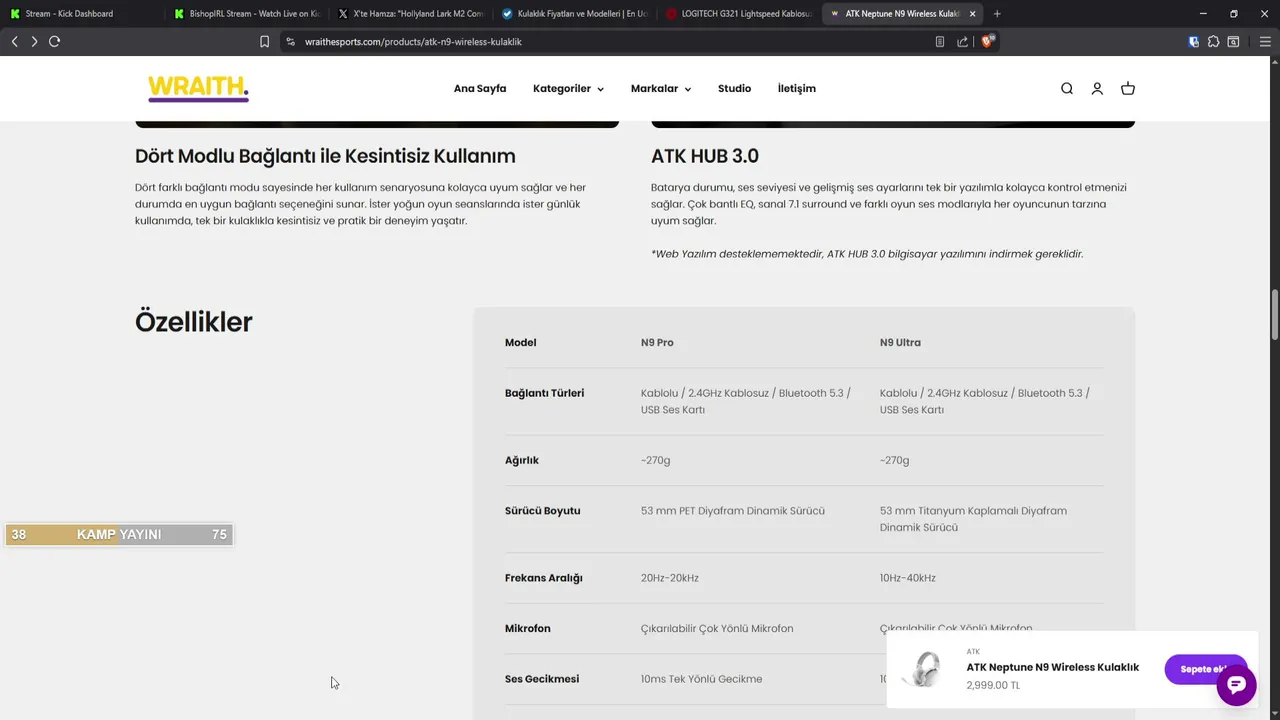Viewport: 1280px width, 720px height.
Task: Click the Sepete ekle button
Action: coord(1205,669)
